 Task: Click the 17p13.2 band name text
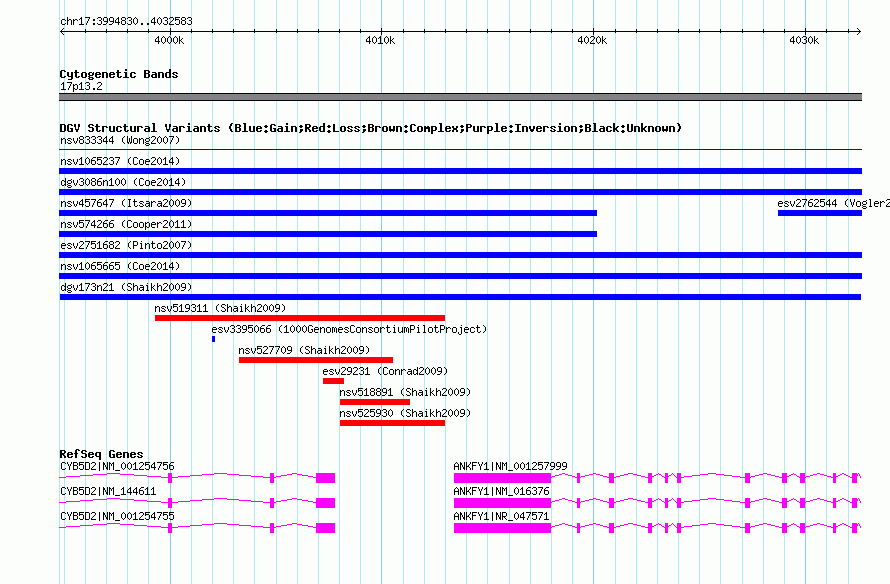pos(81,86)
